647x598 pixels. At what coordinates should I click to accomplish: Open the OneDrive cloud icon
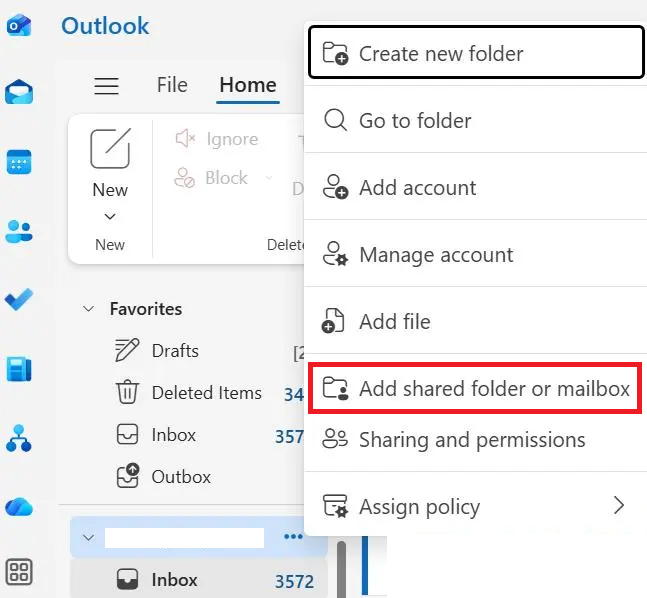pos(19,507)
